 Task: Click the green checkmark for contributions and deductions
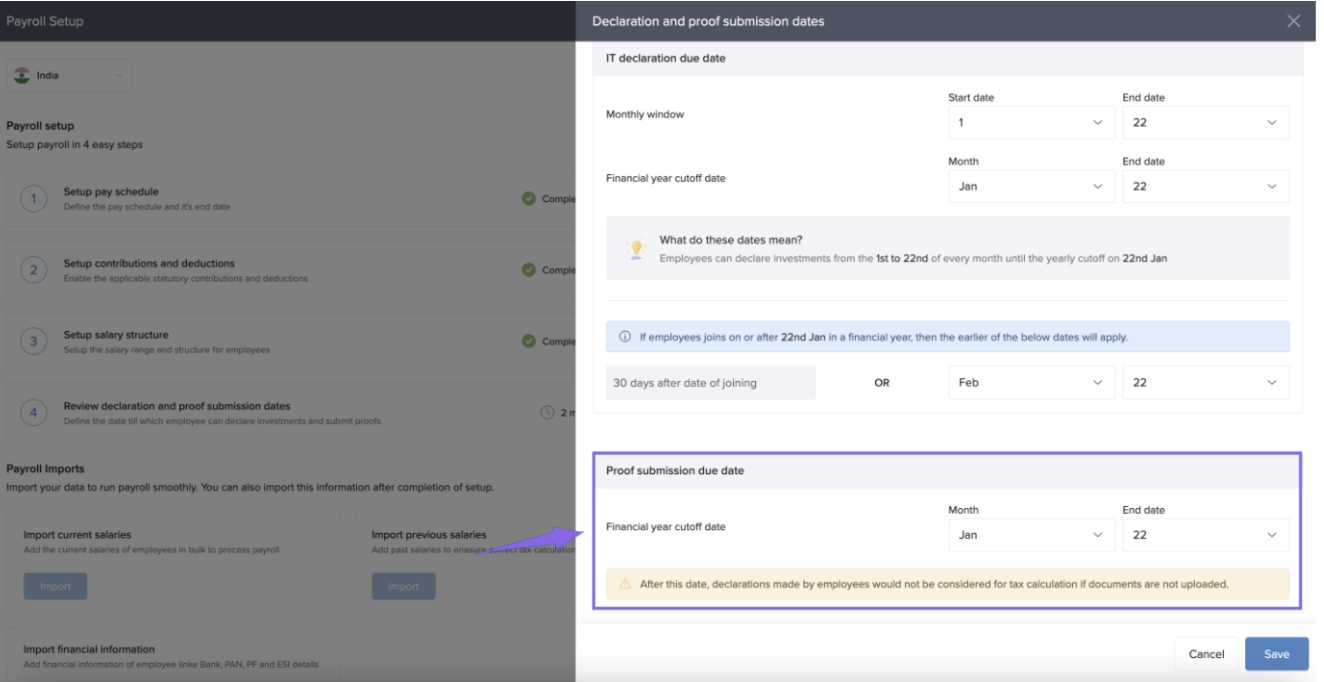click(528, 270)
